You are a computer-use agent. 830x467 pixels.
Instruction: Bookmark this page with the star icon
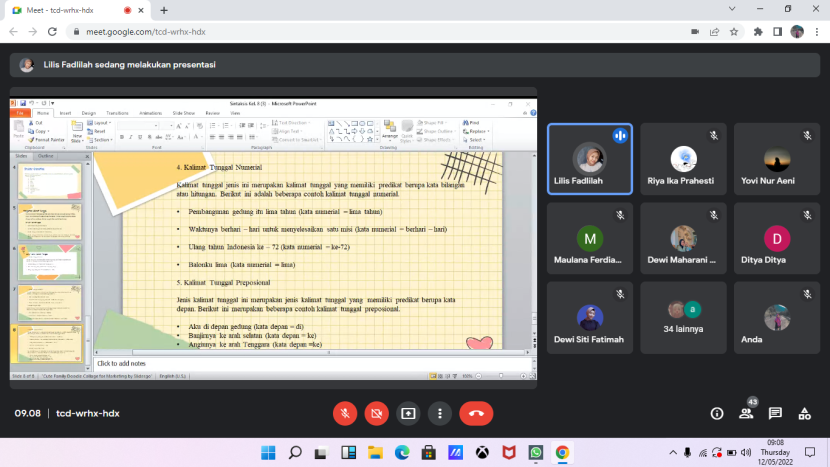[735, 31]
